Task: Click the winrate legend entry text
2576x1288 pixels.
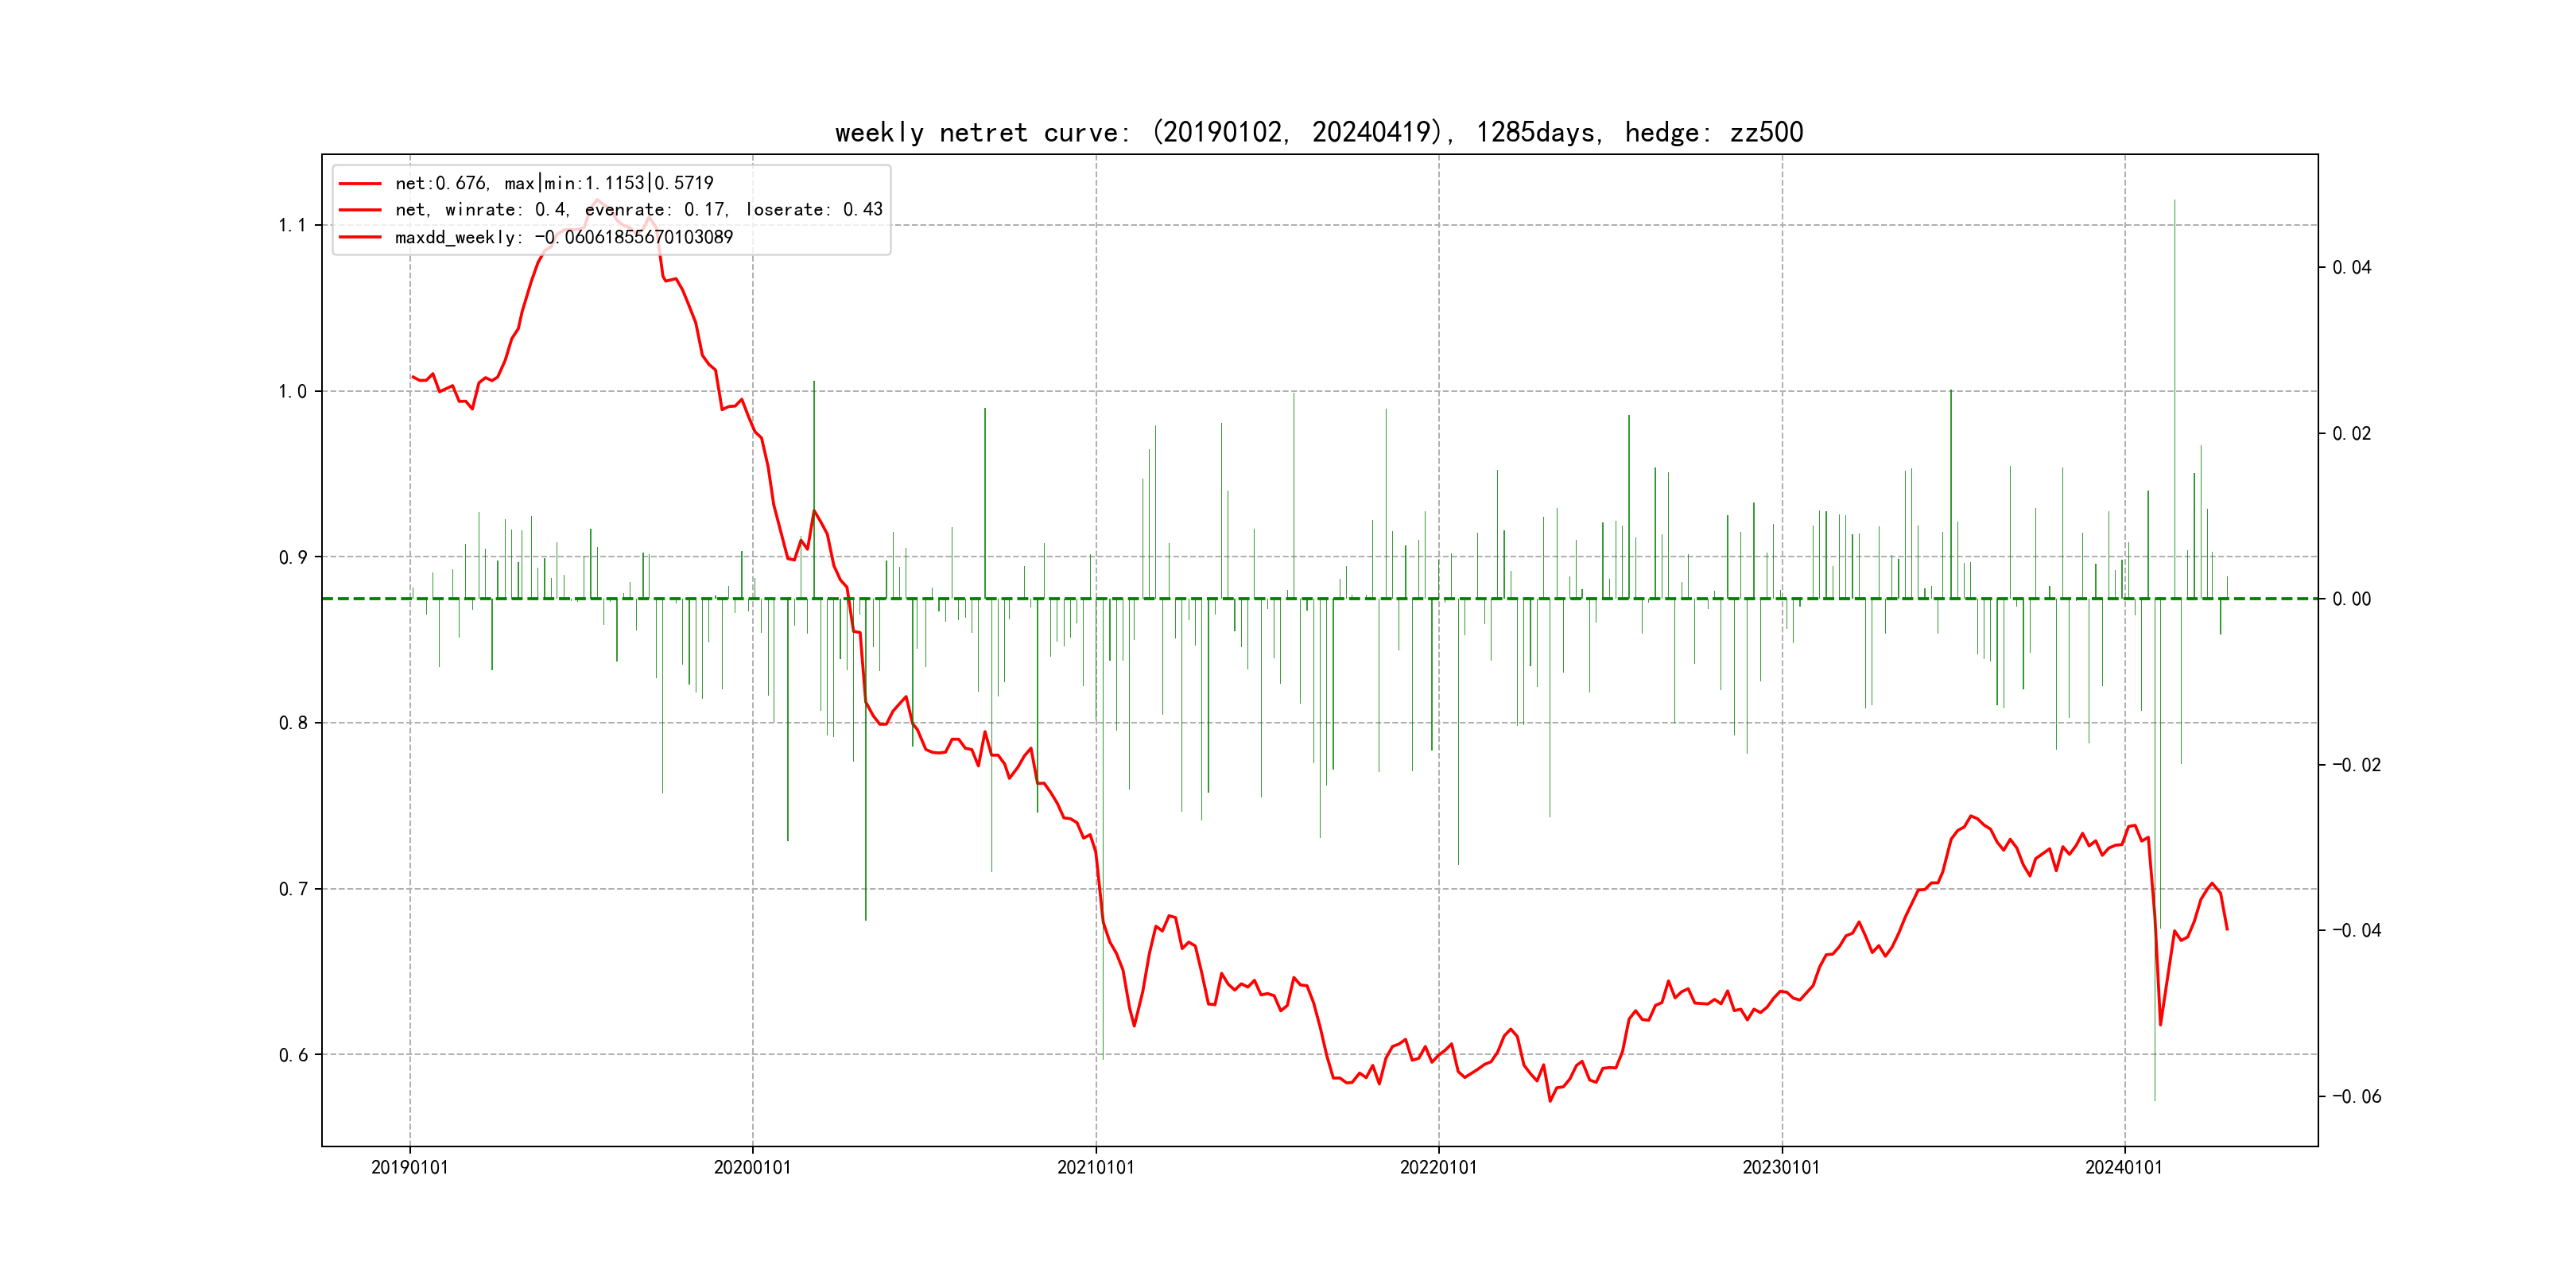Action: pyautogui.click(x=638, y=210)
